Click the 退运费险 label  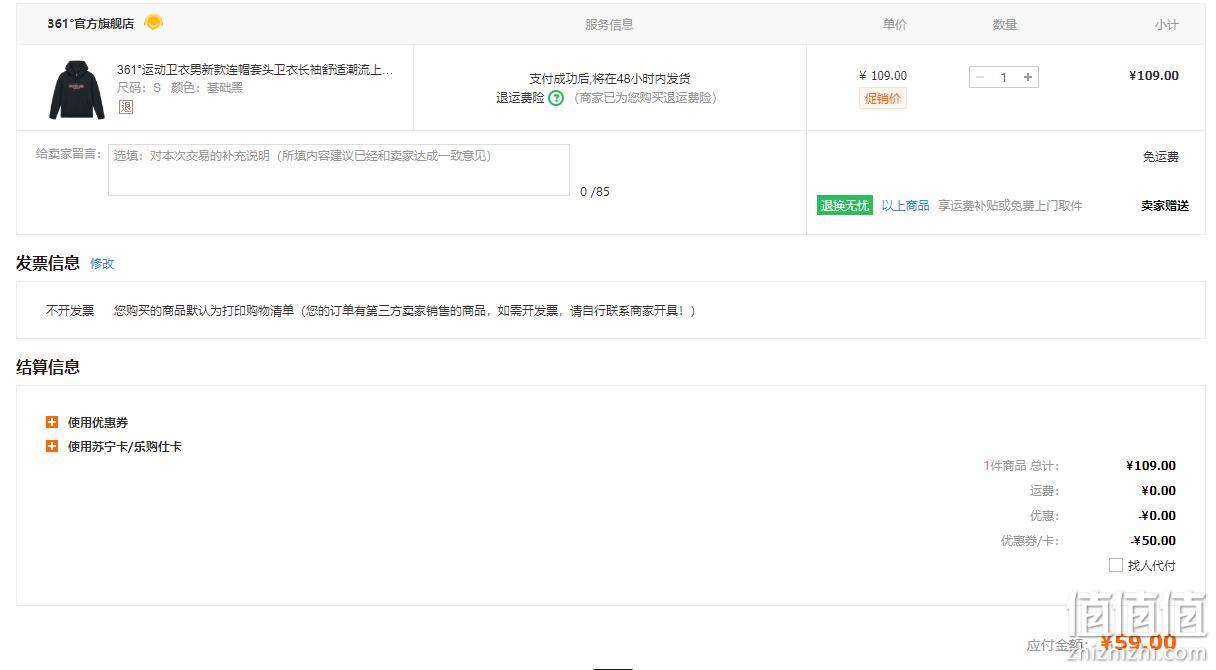pyautogui.click(x=520, y=98)
